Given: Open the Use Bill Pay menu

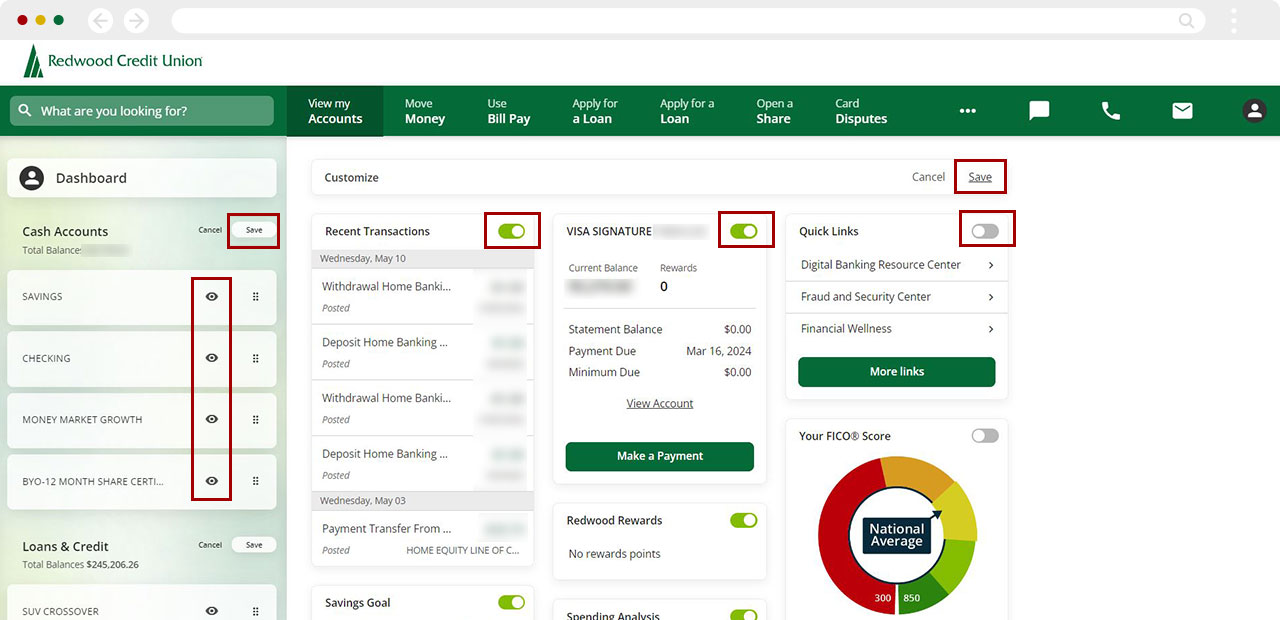Looking at the screenshot, I should coord(509,111).
